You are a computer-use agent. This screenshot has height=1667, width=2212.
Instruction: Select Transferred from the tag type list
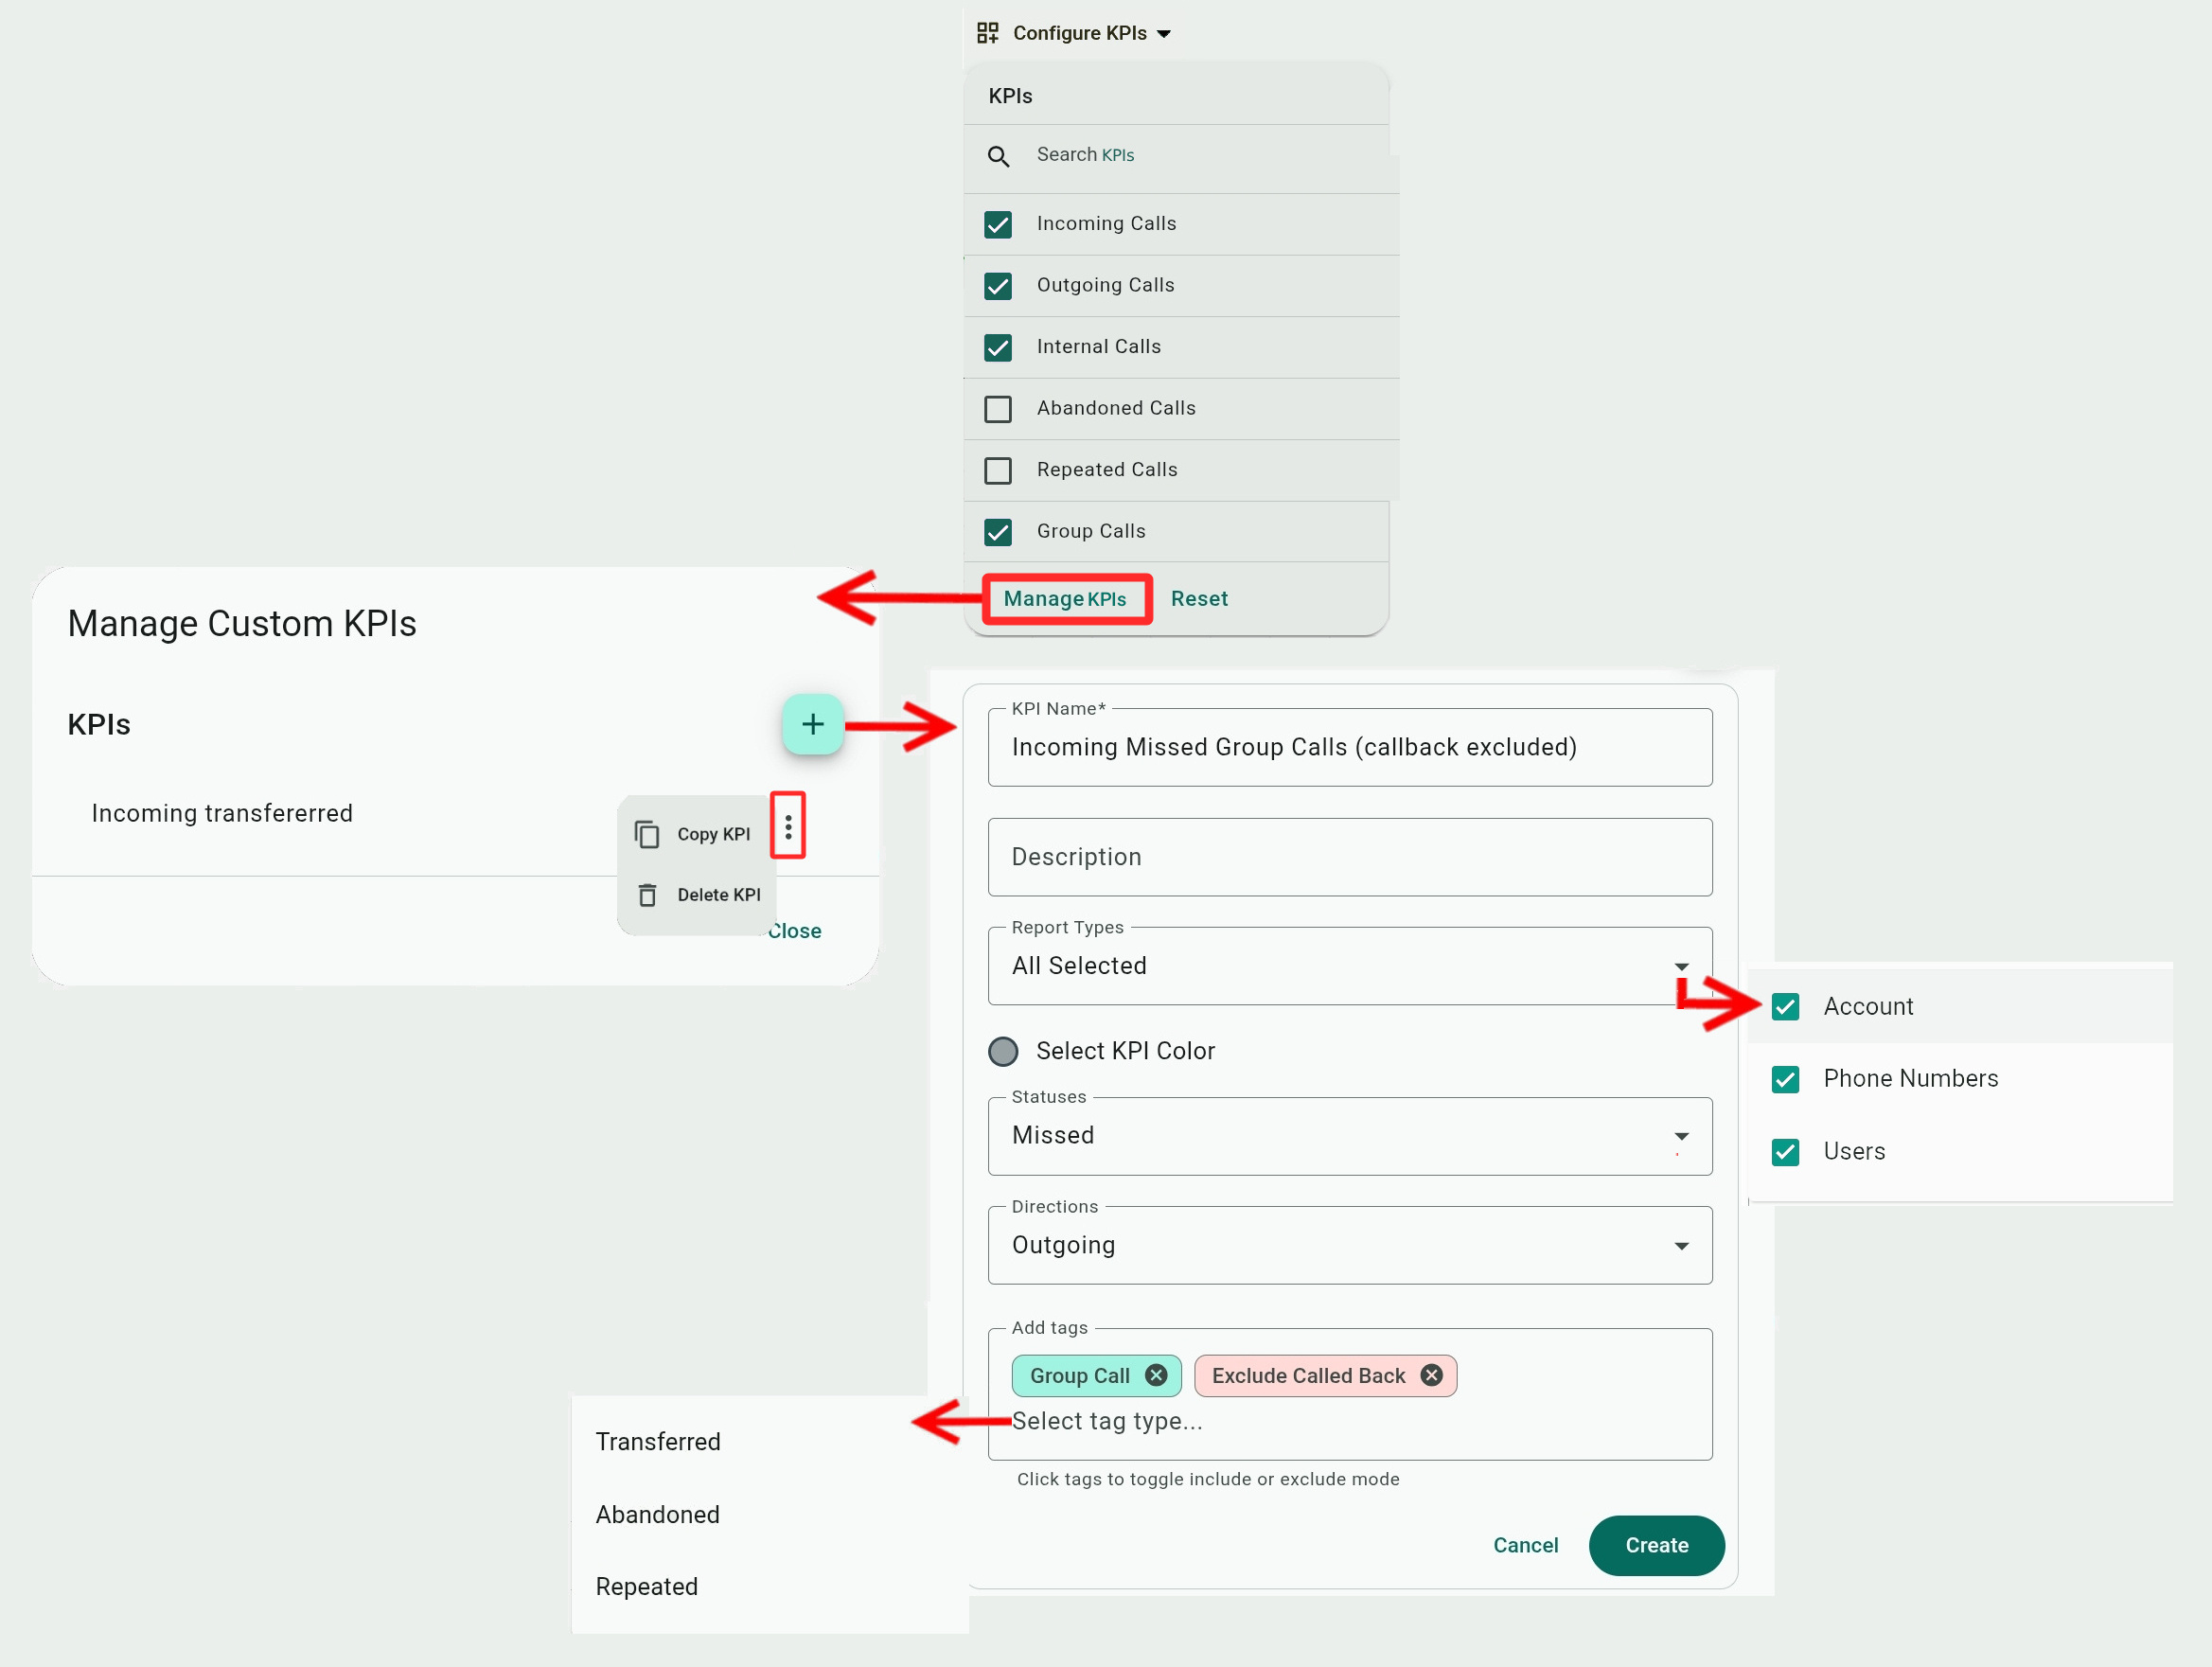657,1441
